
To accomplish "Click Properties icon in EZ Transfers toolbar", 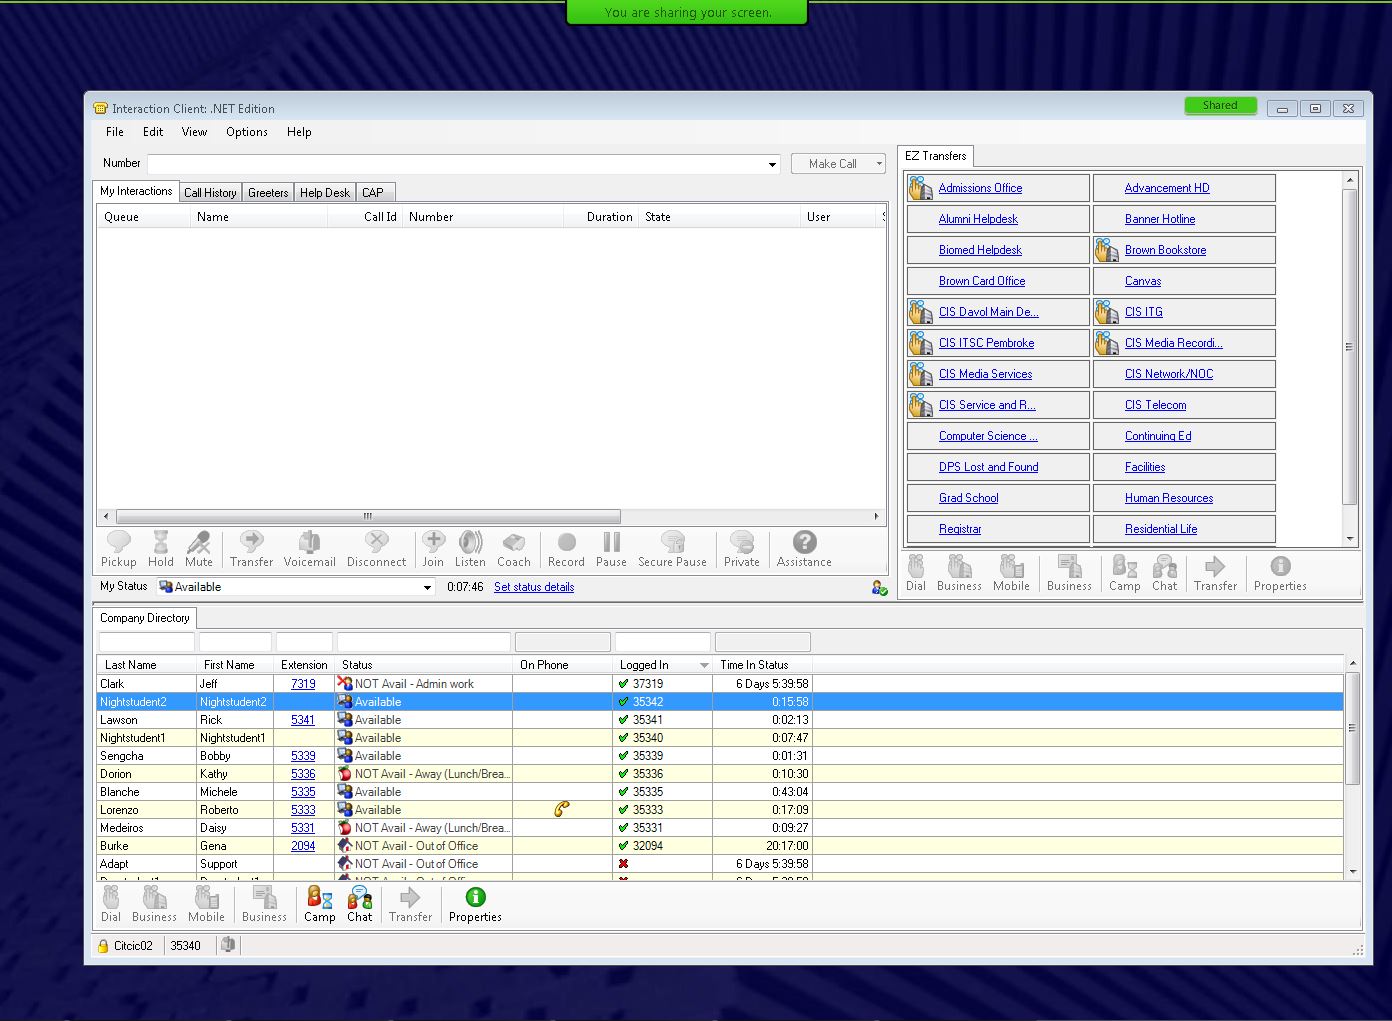I will click(x=1280, y=566).
